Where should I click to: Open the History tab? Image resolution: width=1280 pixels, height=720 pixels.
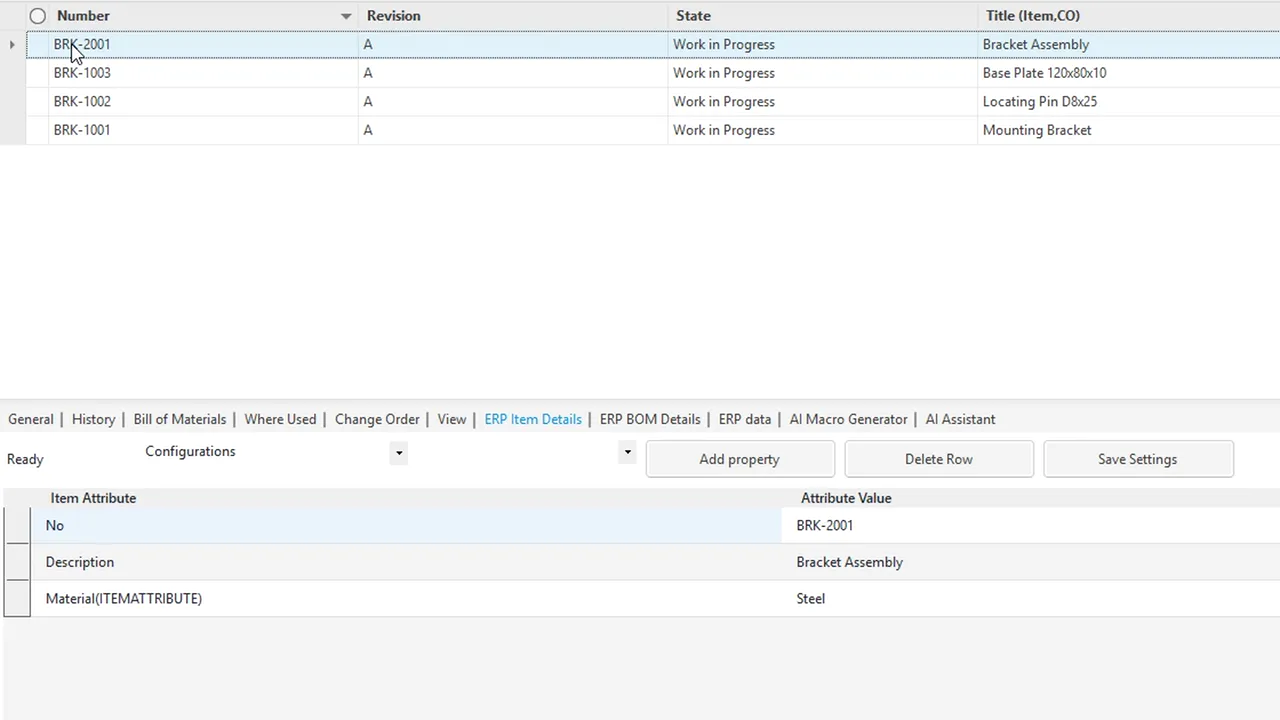click(x=94, y=419)
